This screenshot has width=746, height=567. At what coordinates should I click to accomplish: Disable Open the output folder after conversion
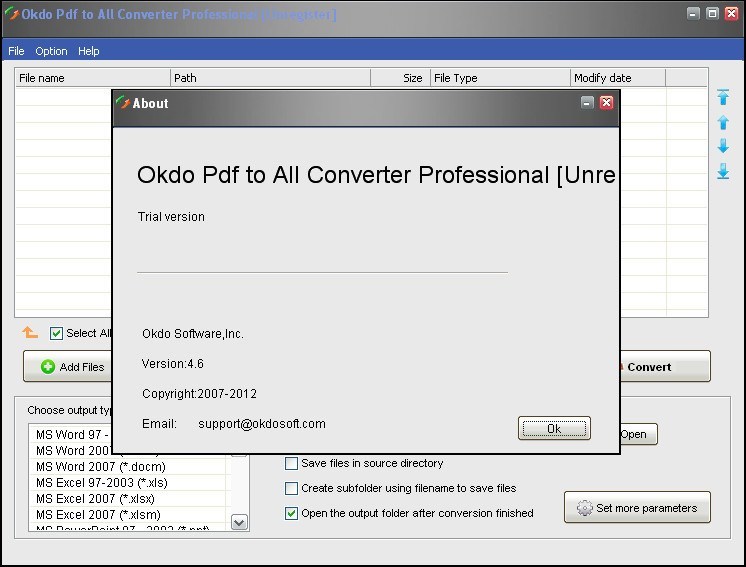(291, 513)
